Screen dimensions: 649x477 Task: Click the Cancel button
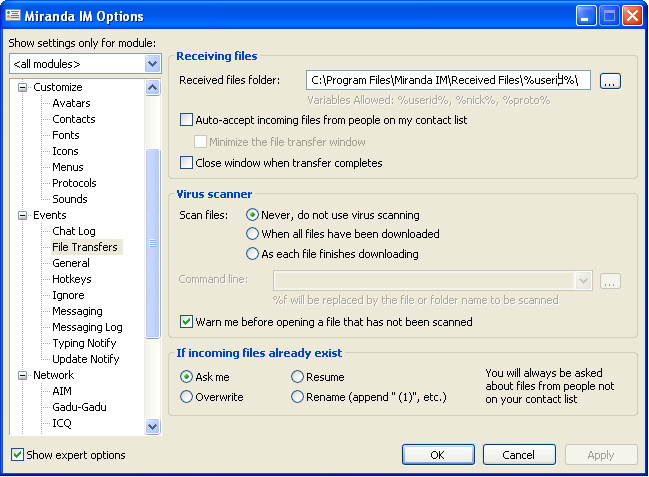(x=519, y=455)
